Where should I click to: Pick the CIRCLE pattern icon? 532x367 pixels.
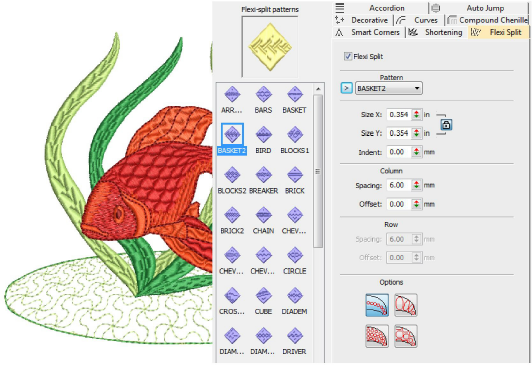[x=294, y=255]
